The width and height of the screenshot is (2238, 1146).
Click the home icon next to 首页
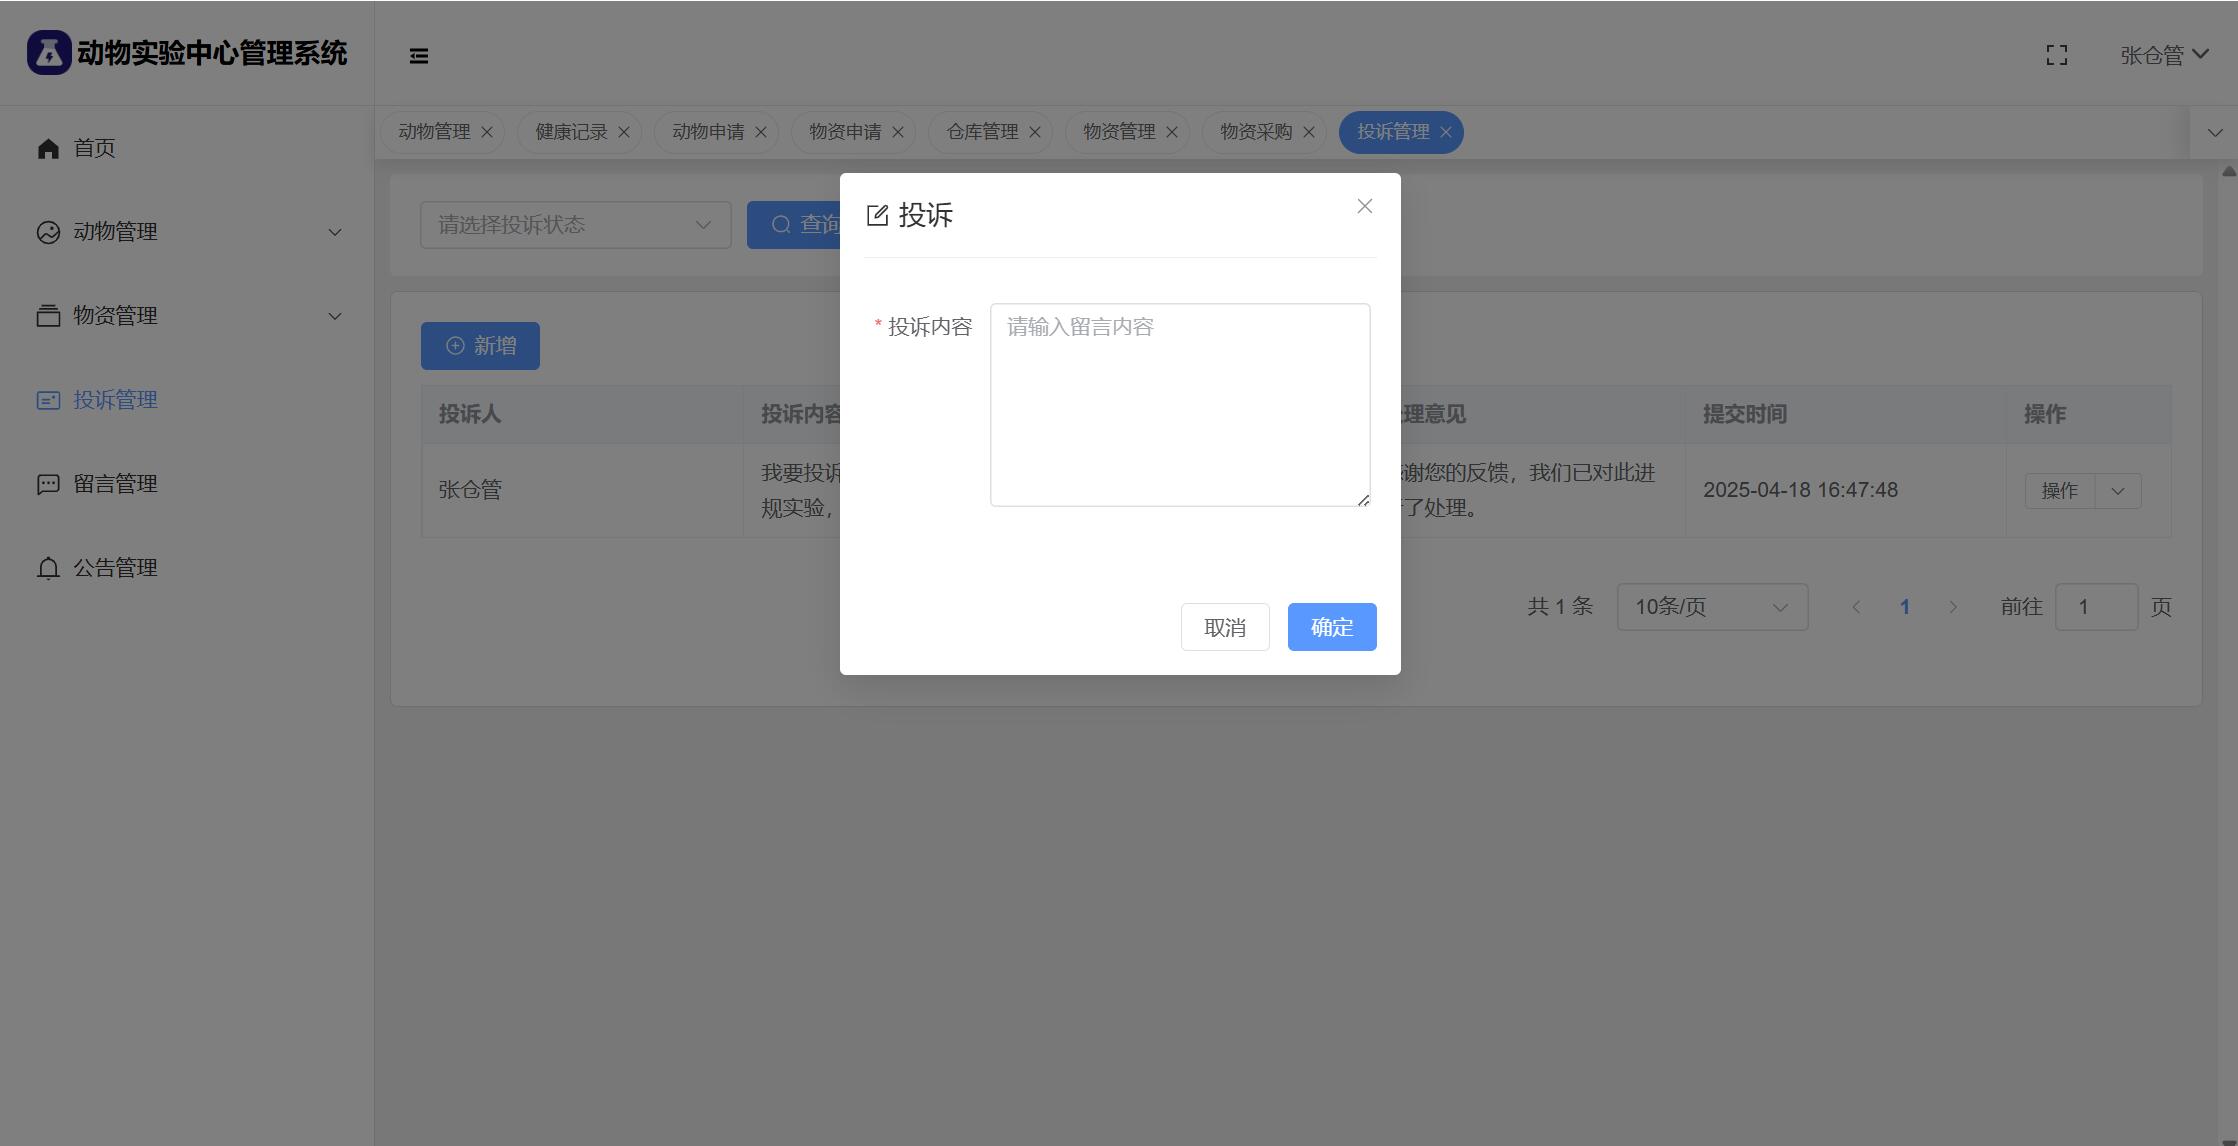click(48, 149)
